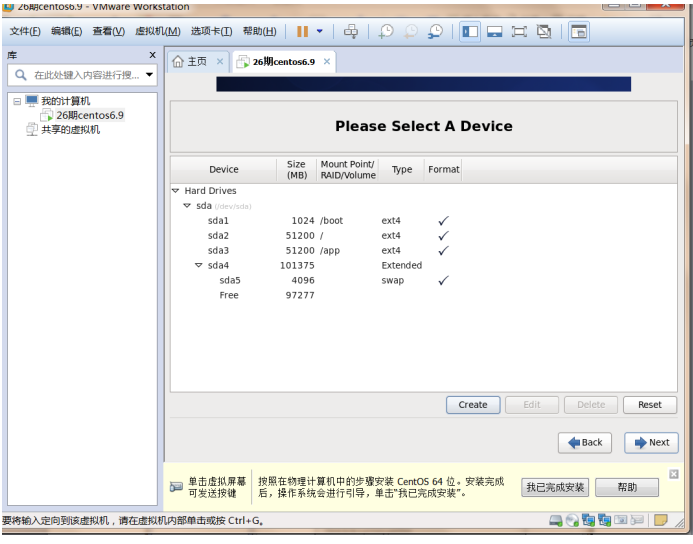
Task: Click the revert to snapshot icon
Action: click(x=411, y=31)
